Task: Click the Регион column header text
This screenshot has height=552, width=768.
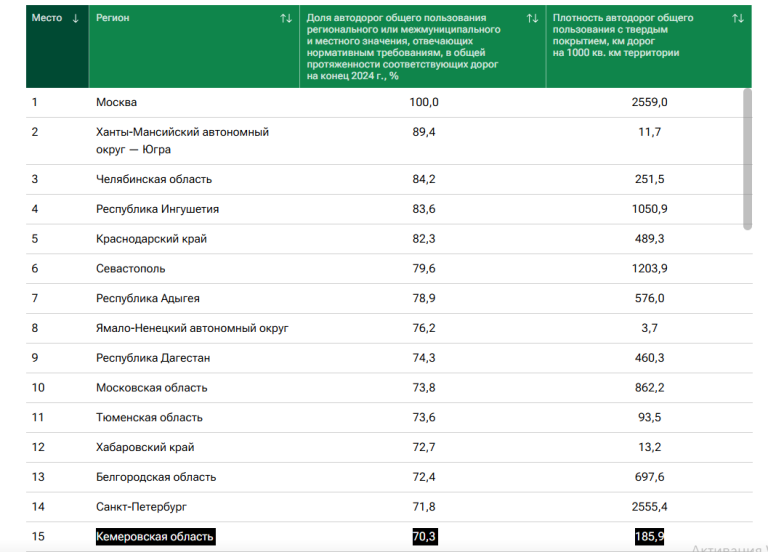Action: (112, 18)
